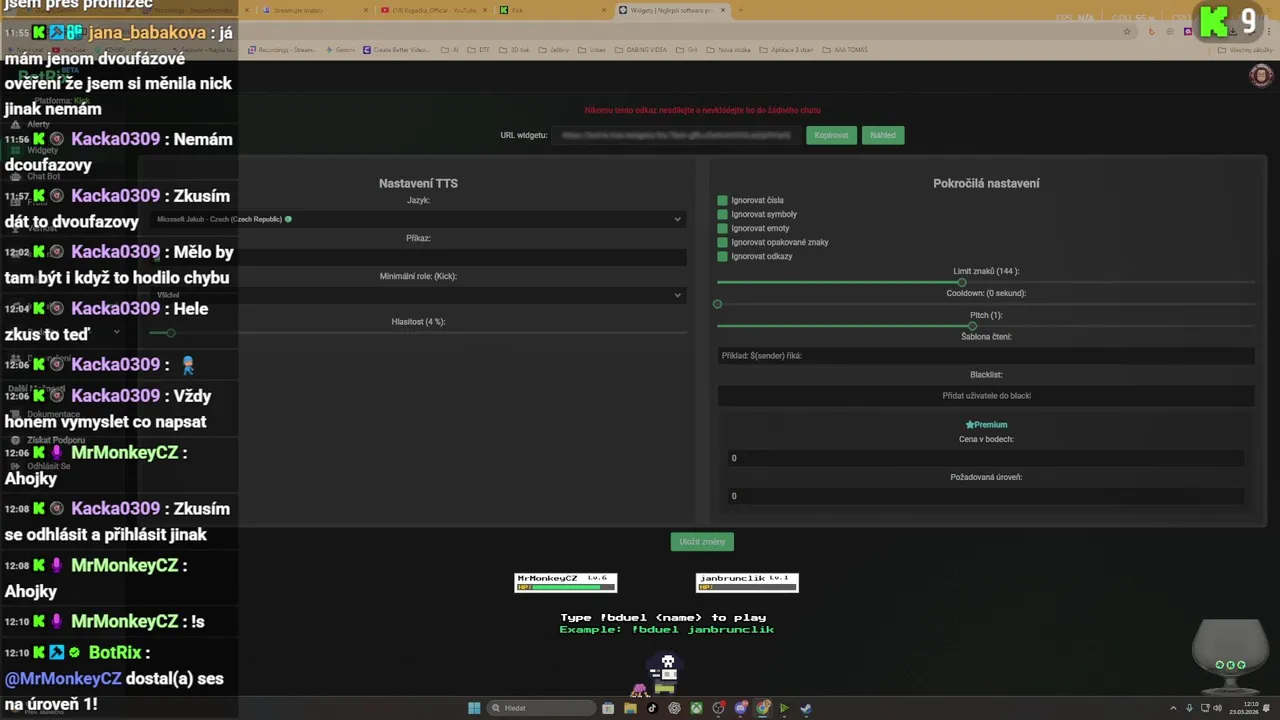Viewport: 1280px width, 720px height.
Task: Open the Aplikace 3 stran bookmarks folder
Action: tap(786, 50)
